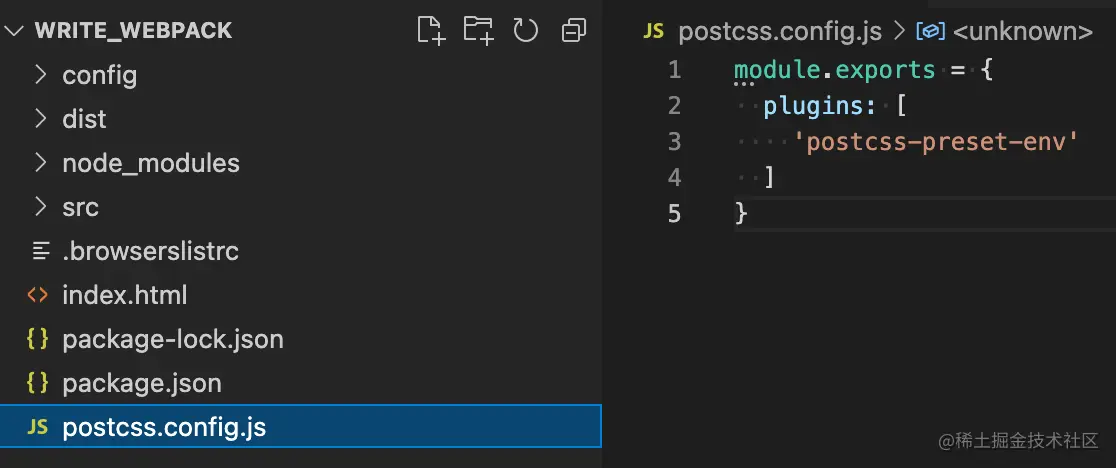Viewport: 1116px width, 468px height.
Task: Click postcss.config.js in the breadcrumb
Action: [780, 31]
